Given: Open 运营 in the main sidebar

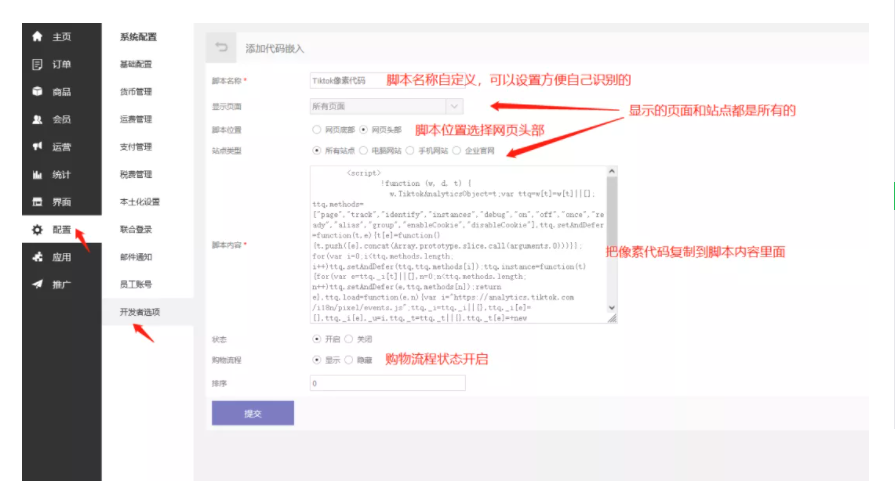Looking at the screenshot, I should pos(62,147).
